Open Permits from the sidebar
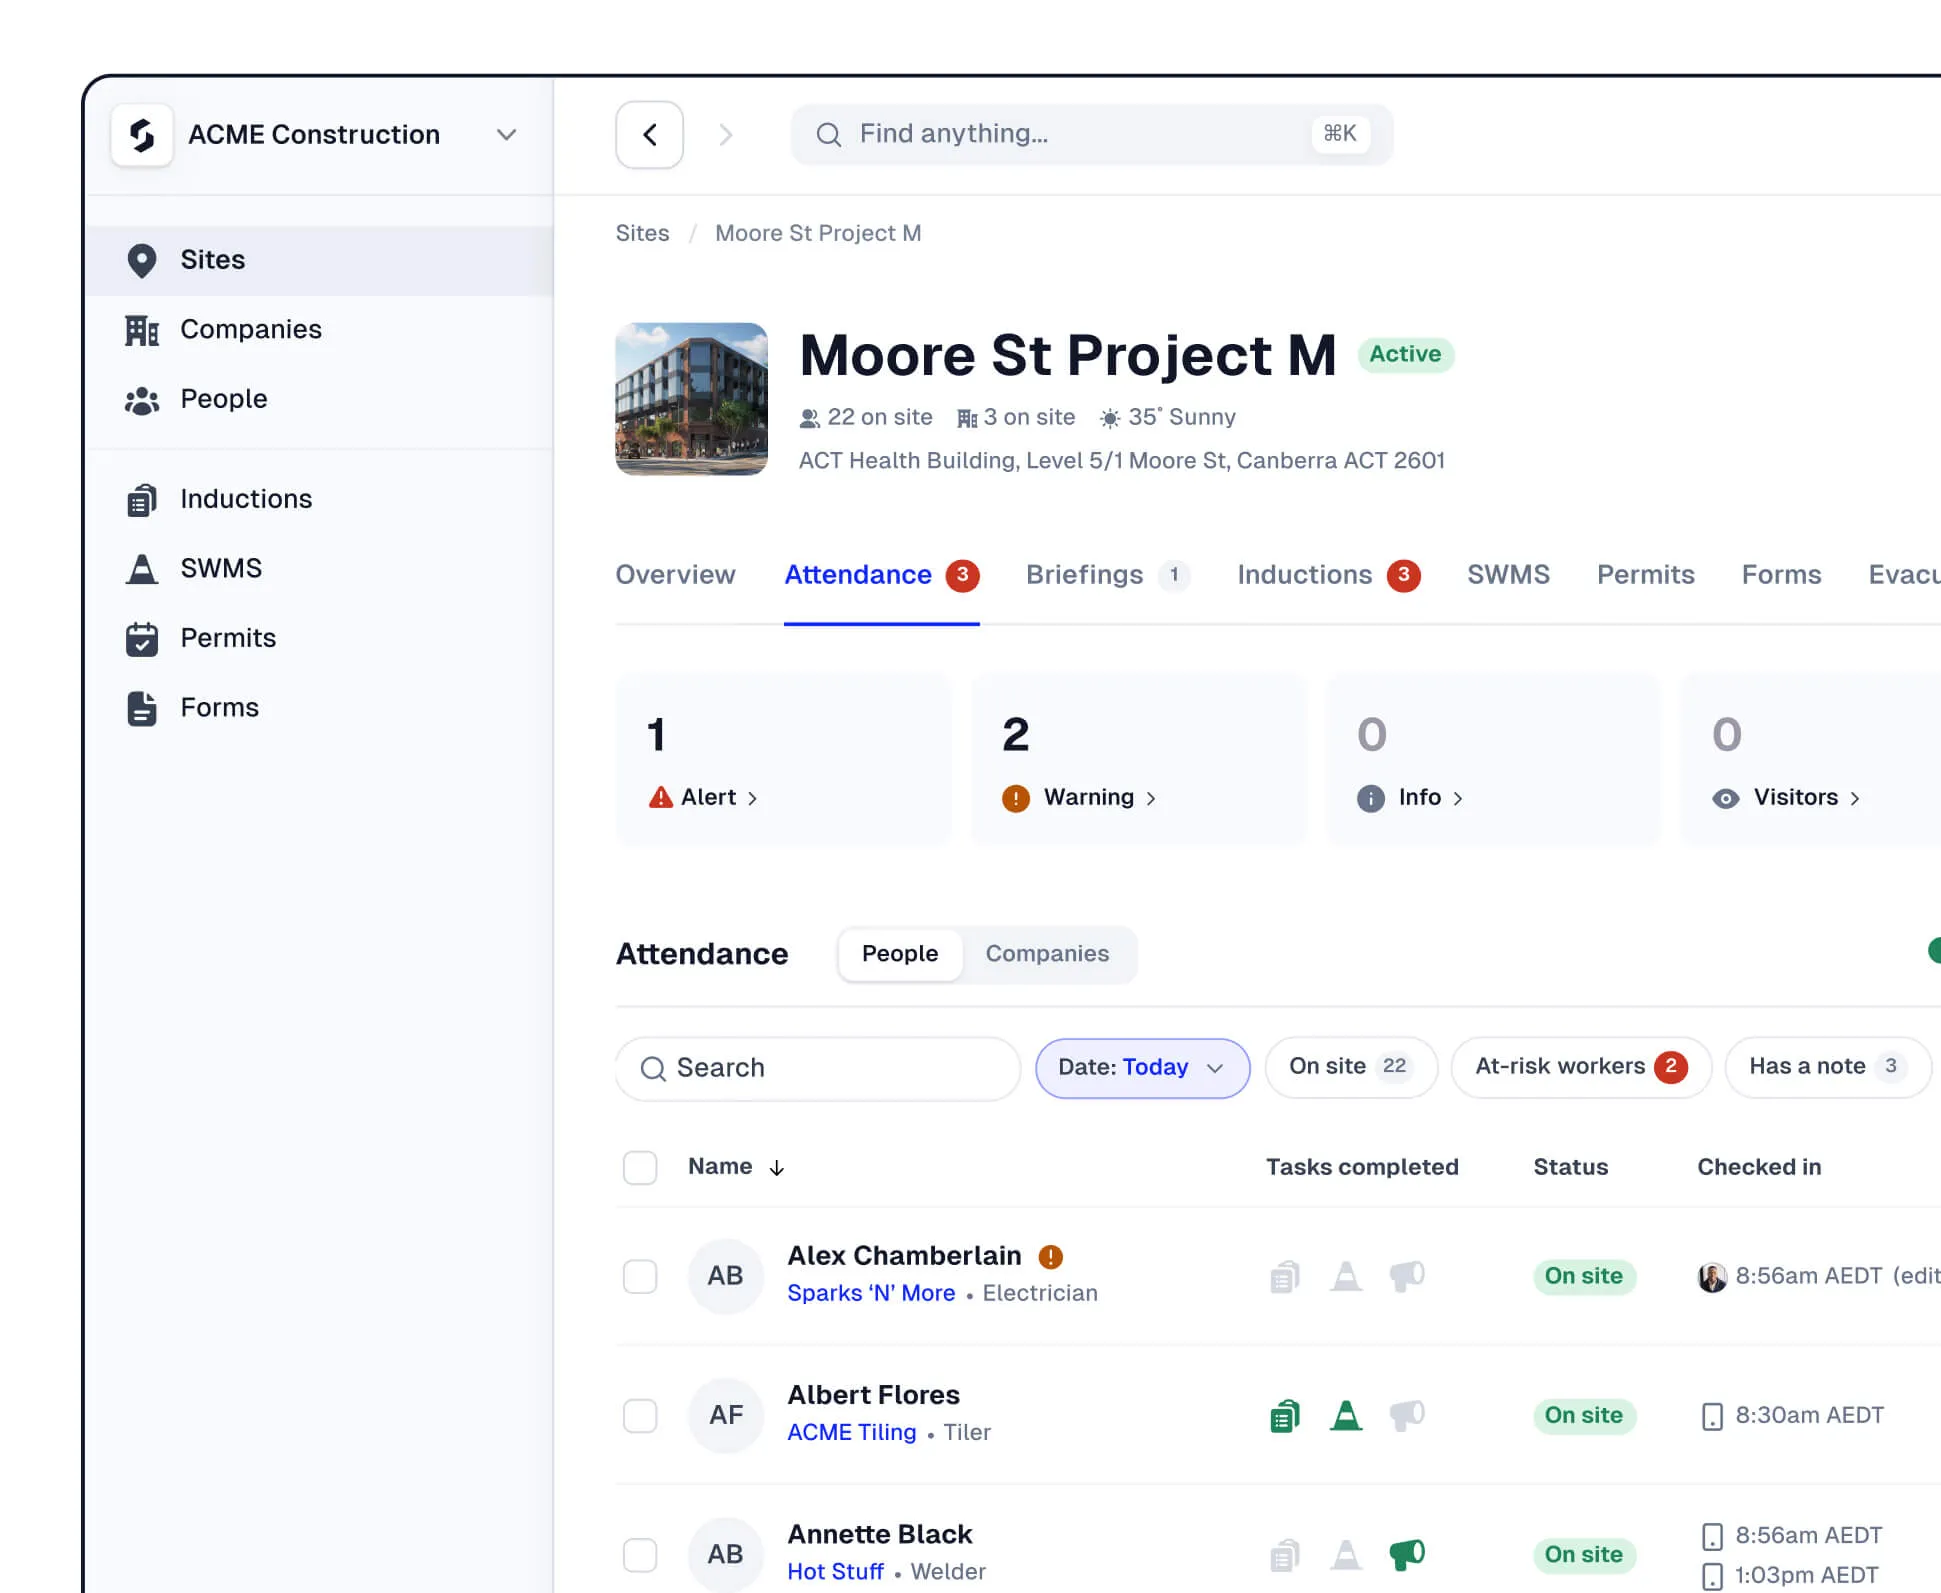The width and height of the screenshot is (1941, 1593). [228, 637]
